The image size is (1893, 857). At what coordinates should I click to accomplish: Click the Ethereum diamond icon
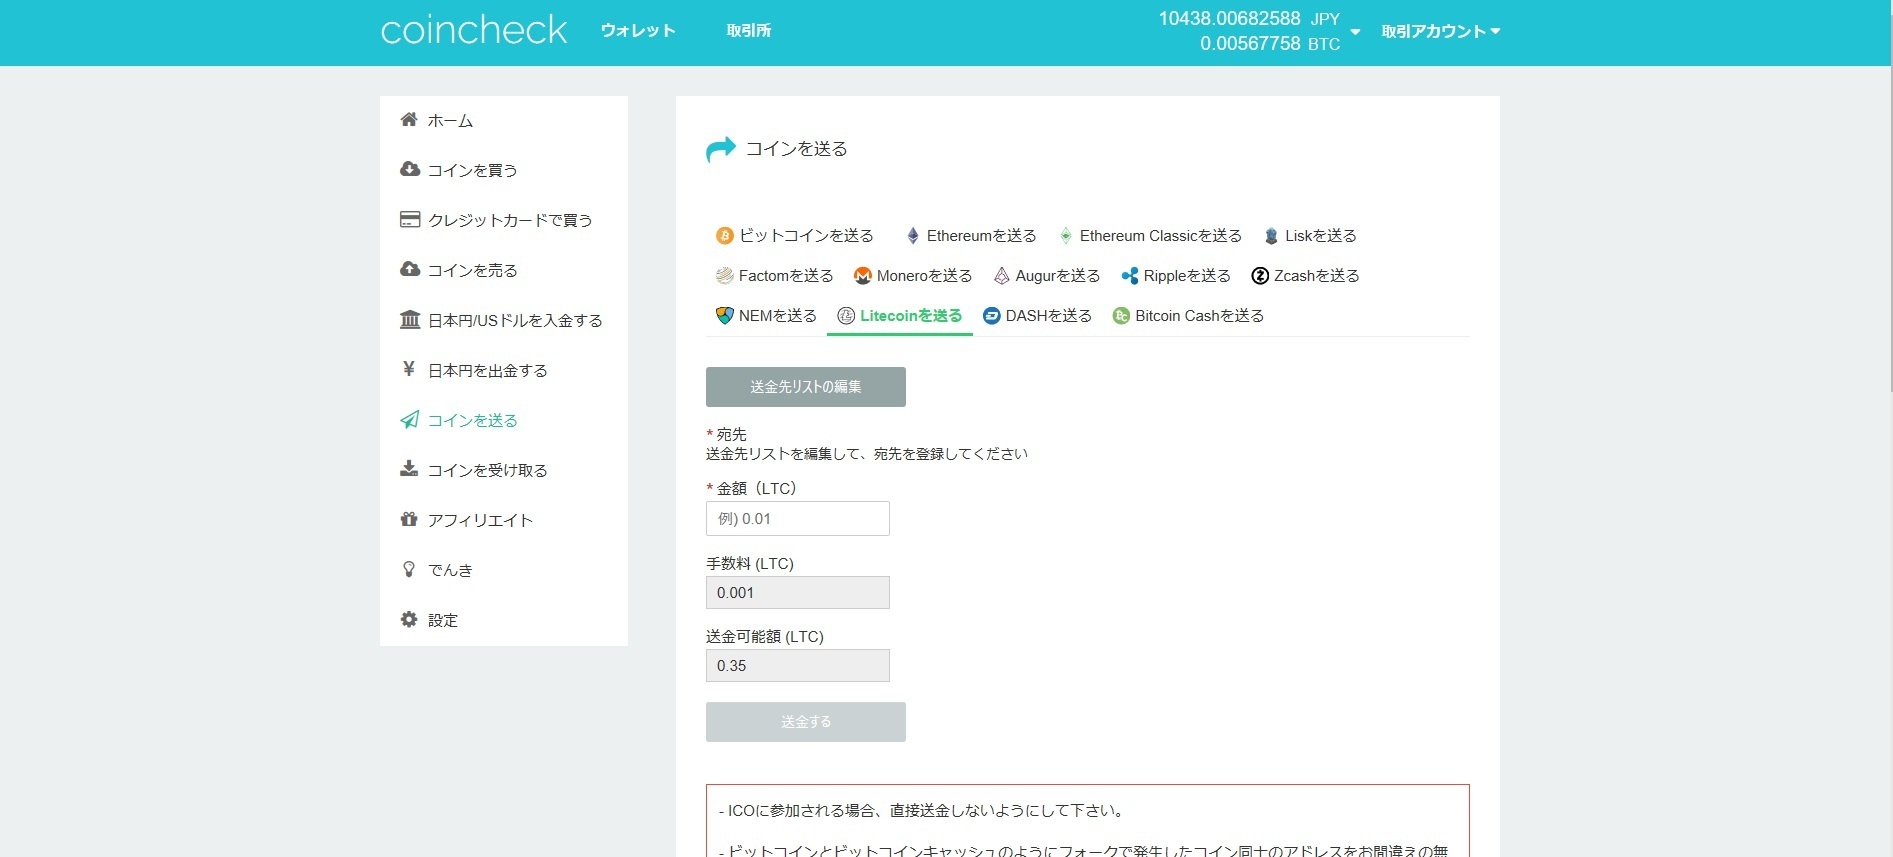(x=912, y=236)
